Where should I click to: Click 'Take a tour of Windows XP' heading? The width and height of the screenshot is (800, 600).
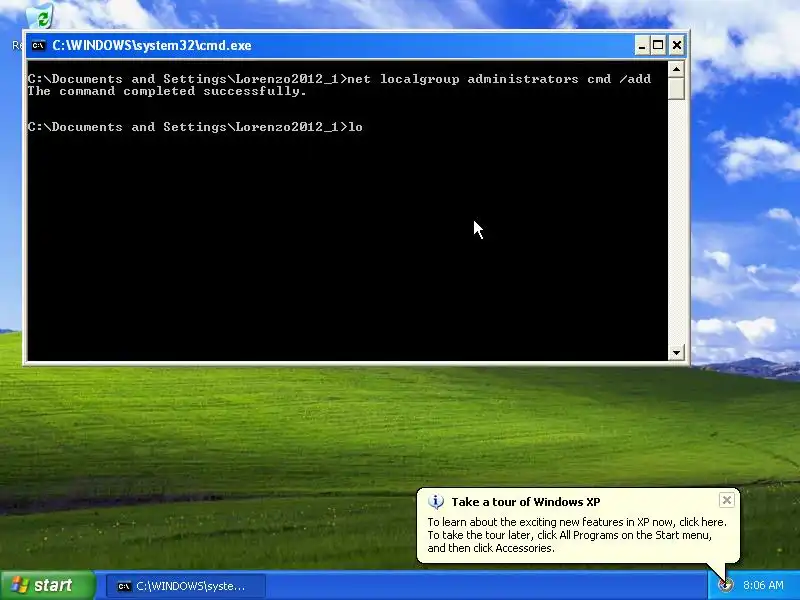point(526,502)
